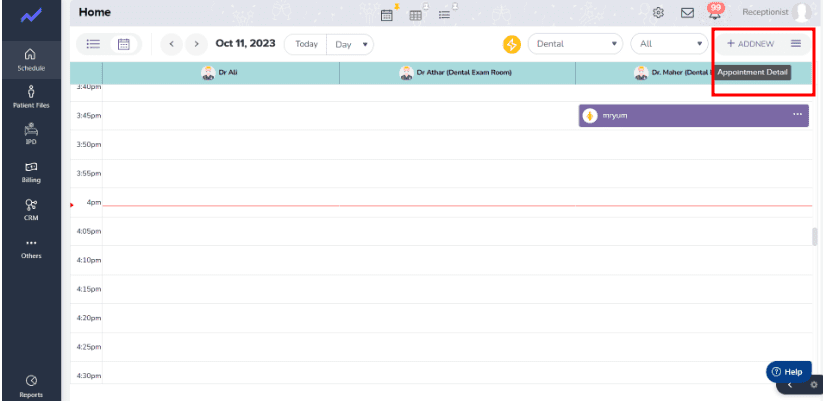Screen dimensions: 823x401
Task: Open the mail envelope icon
Action: coord(687,13)
